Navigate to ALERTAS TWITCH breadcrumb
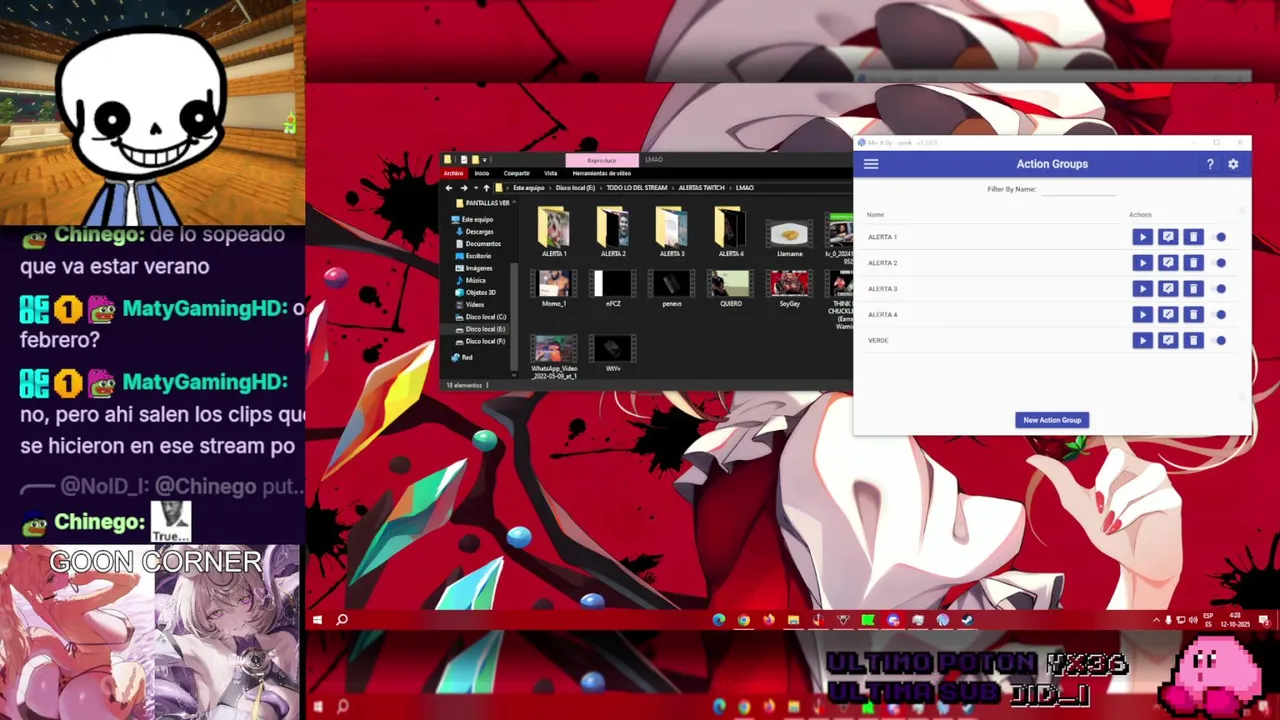Image resolution: width=1280 pixels, height=720 pixels. (x=702, y=188)
